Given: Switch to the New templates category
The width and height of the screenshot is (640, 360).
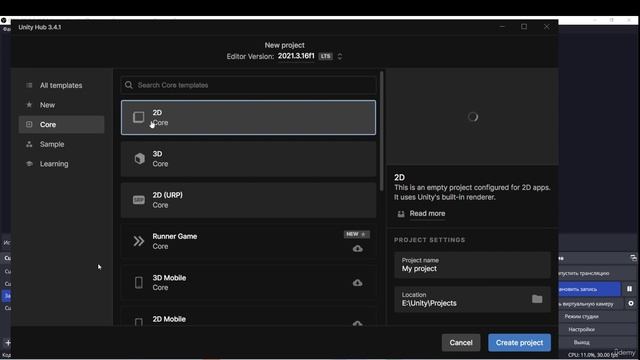Looking at the screenshot, I should coord(61,105).
